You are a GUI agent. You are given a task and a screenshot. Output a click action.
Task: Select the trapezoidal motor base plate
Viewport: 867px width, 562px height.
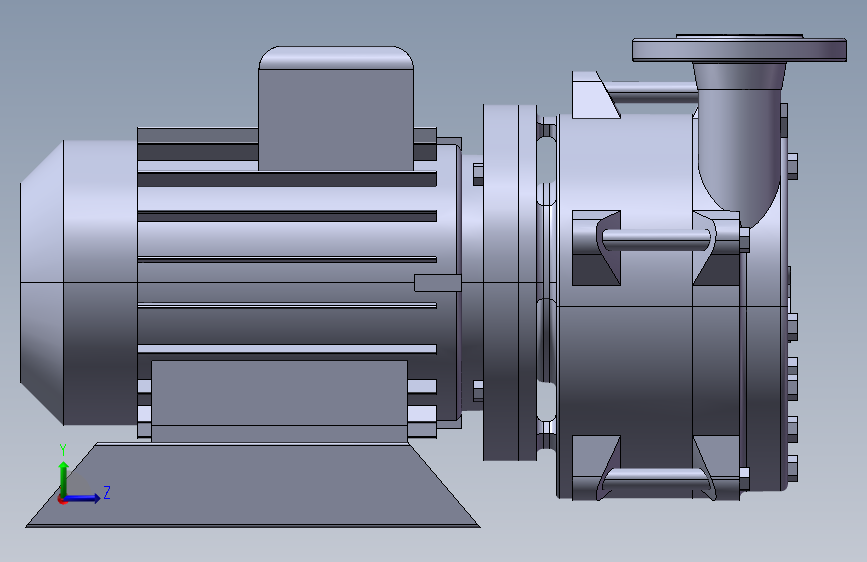(253, 485)
